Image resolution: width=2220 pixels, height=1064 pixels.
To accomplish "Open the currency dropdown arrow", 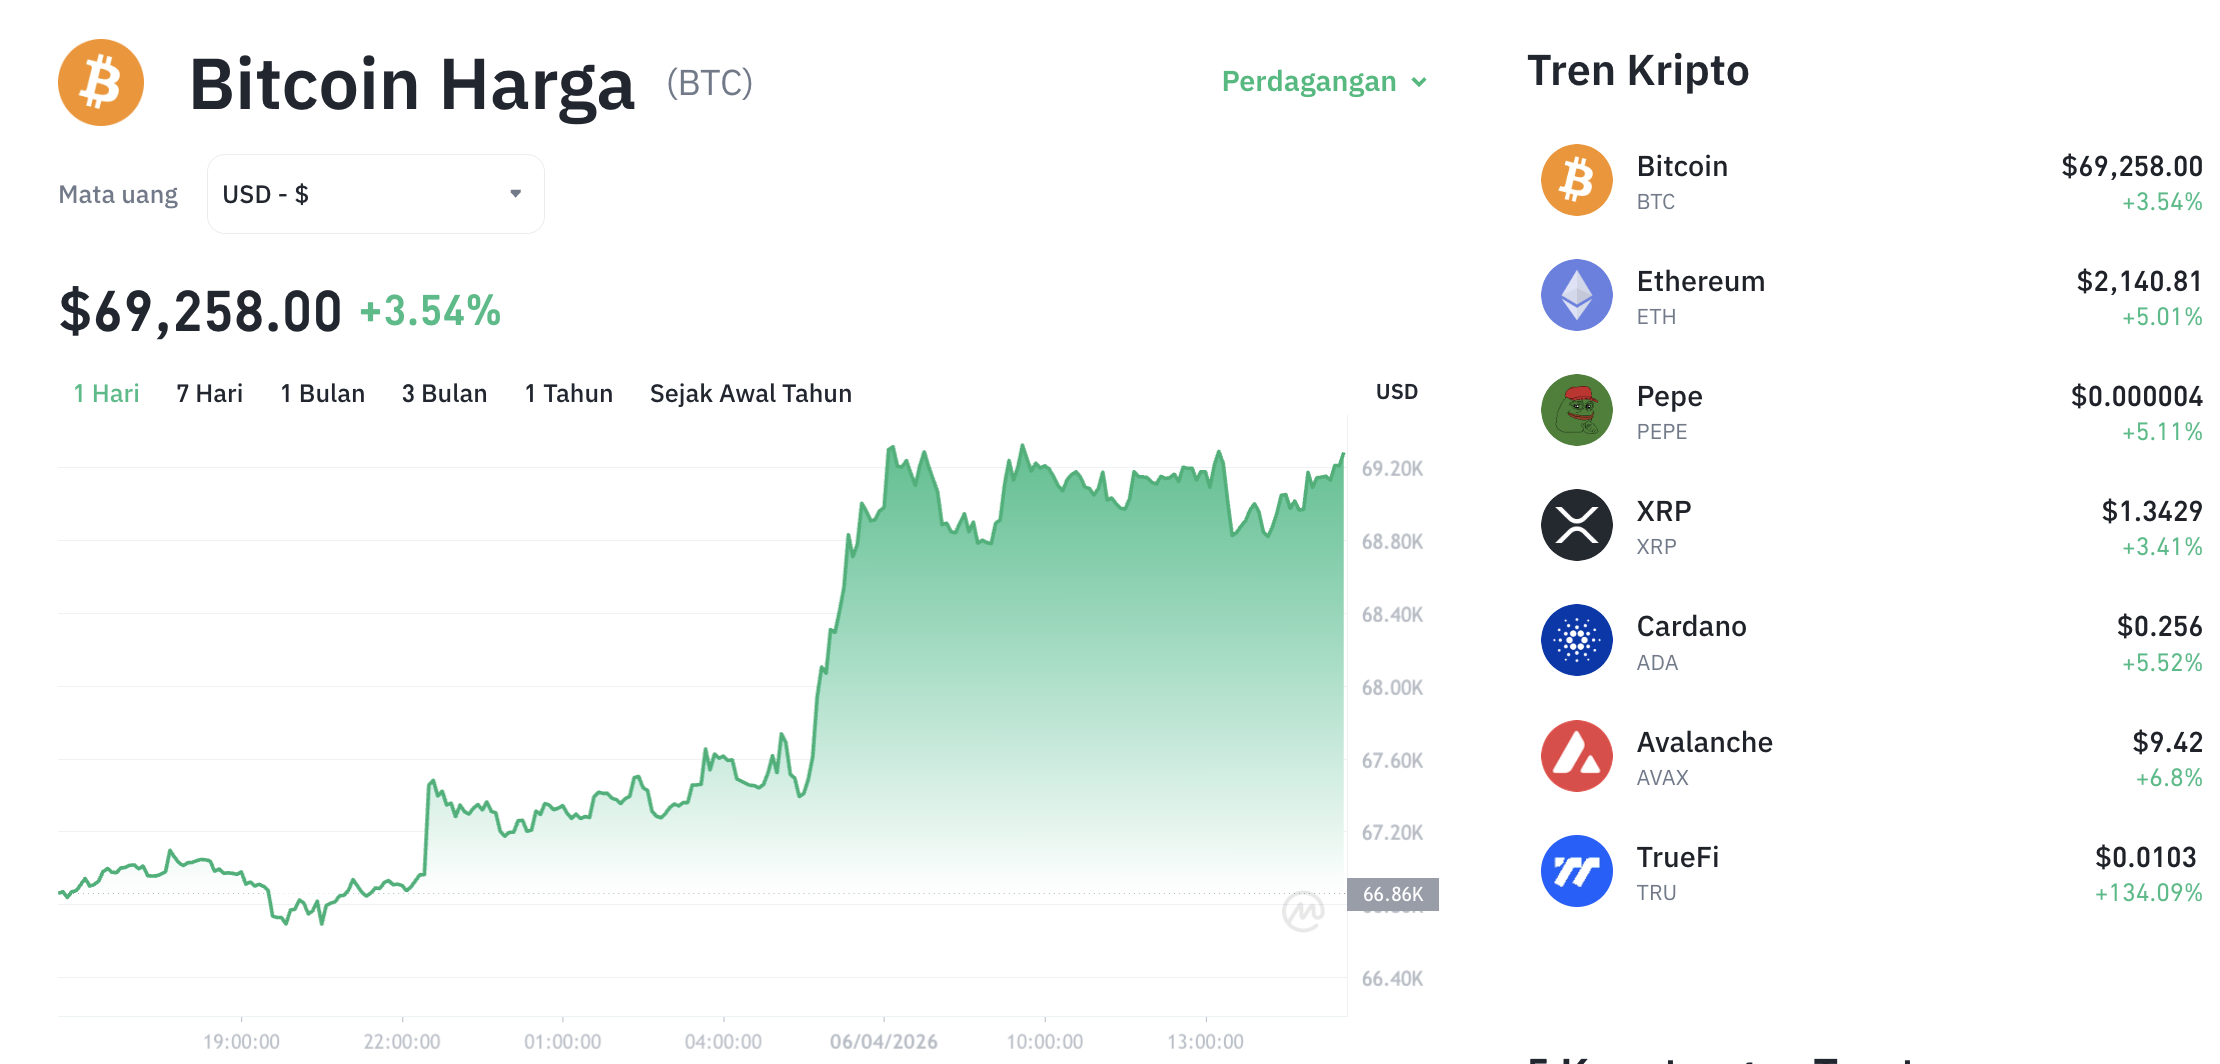I will pyautogui.click(x=514, y=193).
